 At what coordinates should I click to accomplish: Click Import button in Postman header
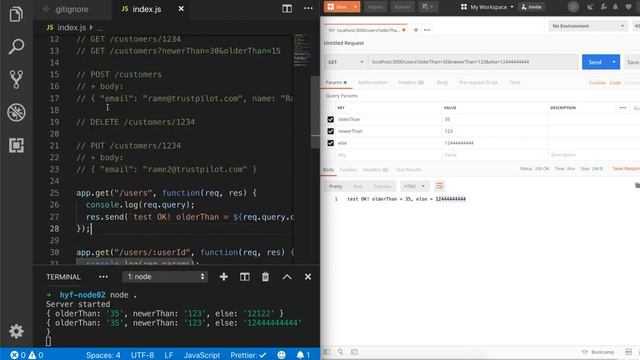tap(375, 7)
